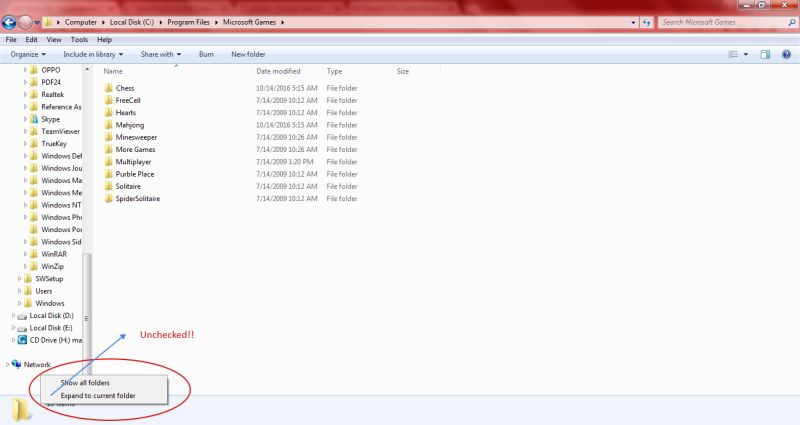
Task: Select the More Games folder icon
Action: pos(108,149)
